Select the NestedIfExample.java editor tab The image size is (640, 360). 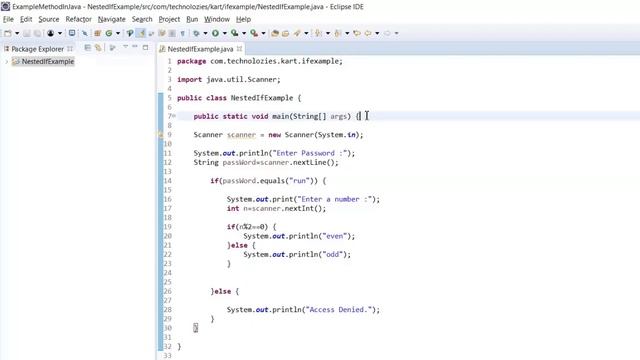200,49
